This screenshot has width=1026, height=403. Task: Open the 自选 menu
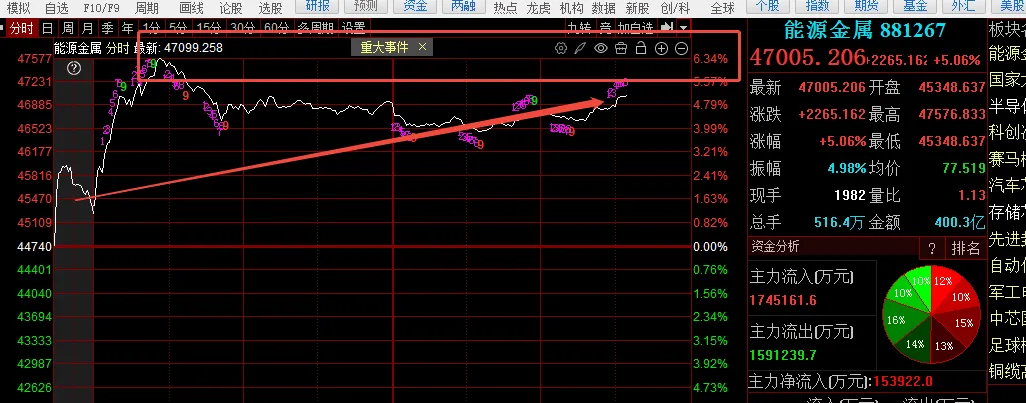click(56, 9)
